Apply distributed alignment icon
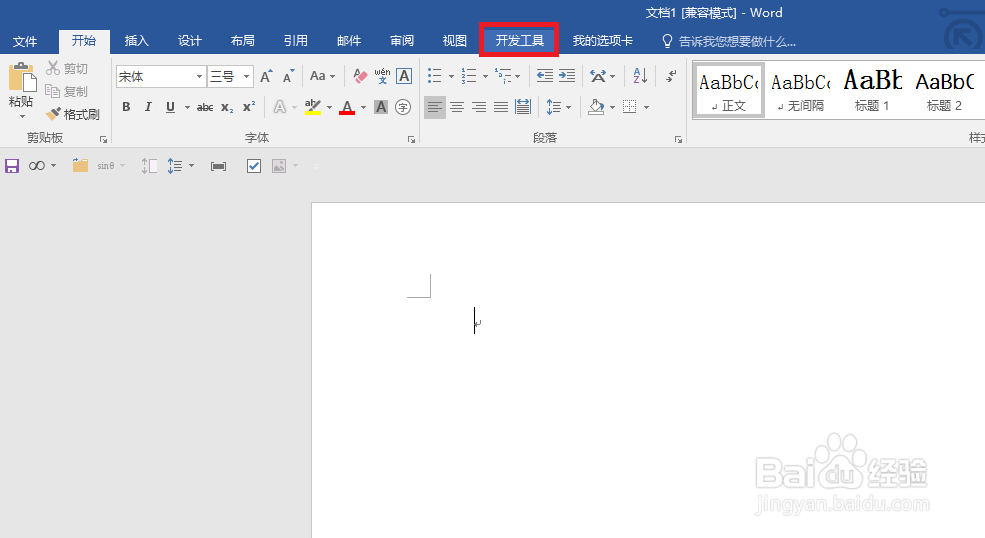The image size is (985, 538). click(523, 107)
